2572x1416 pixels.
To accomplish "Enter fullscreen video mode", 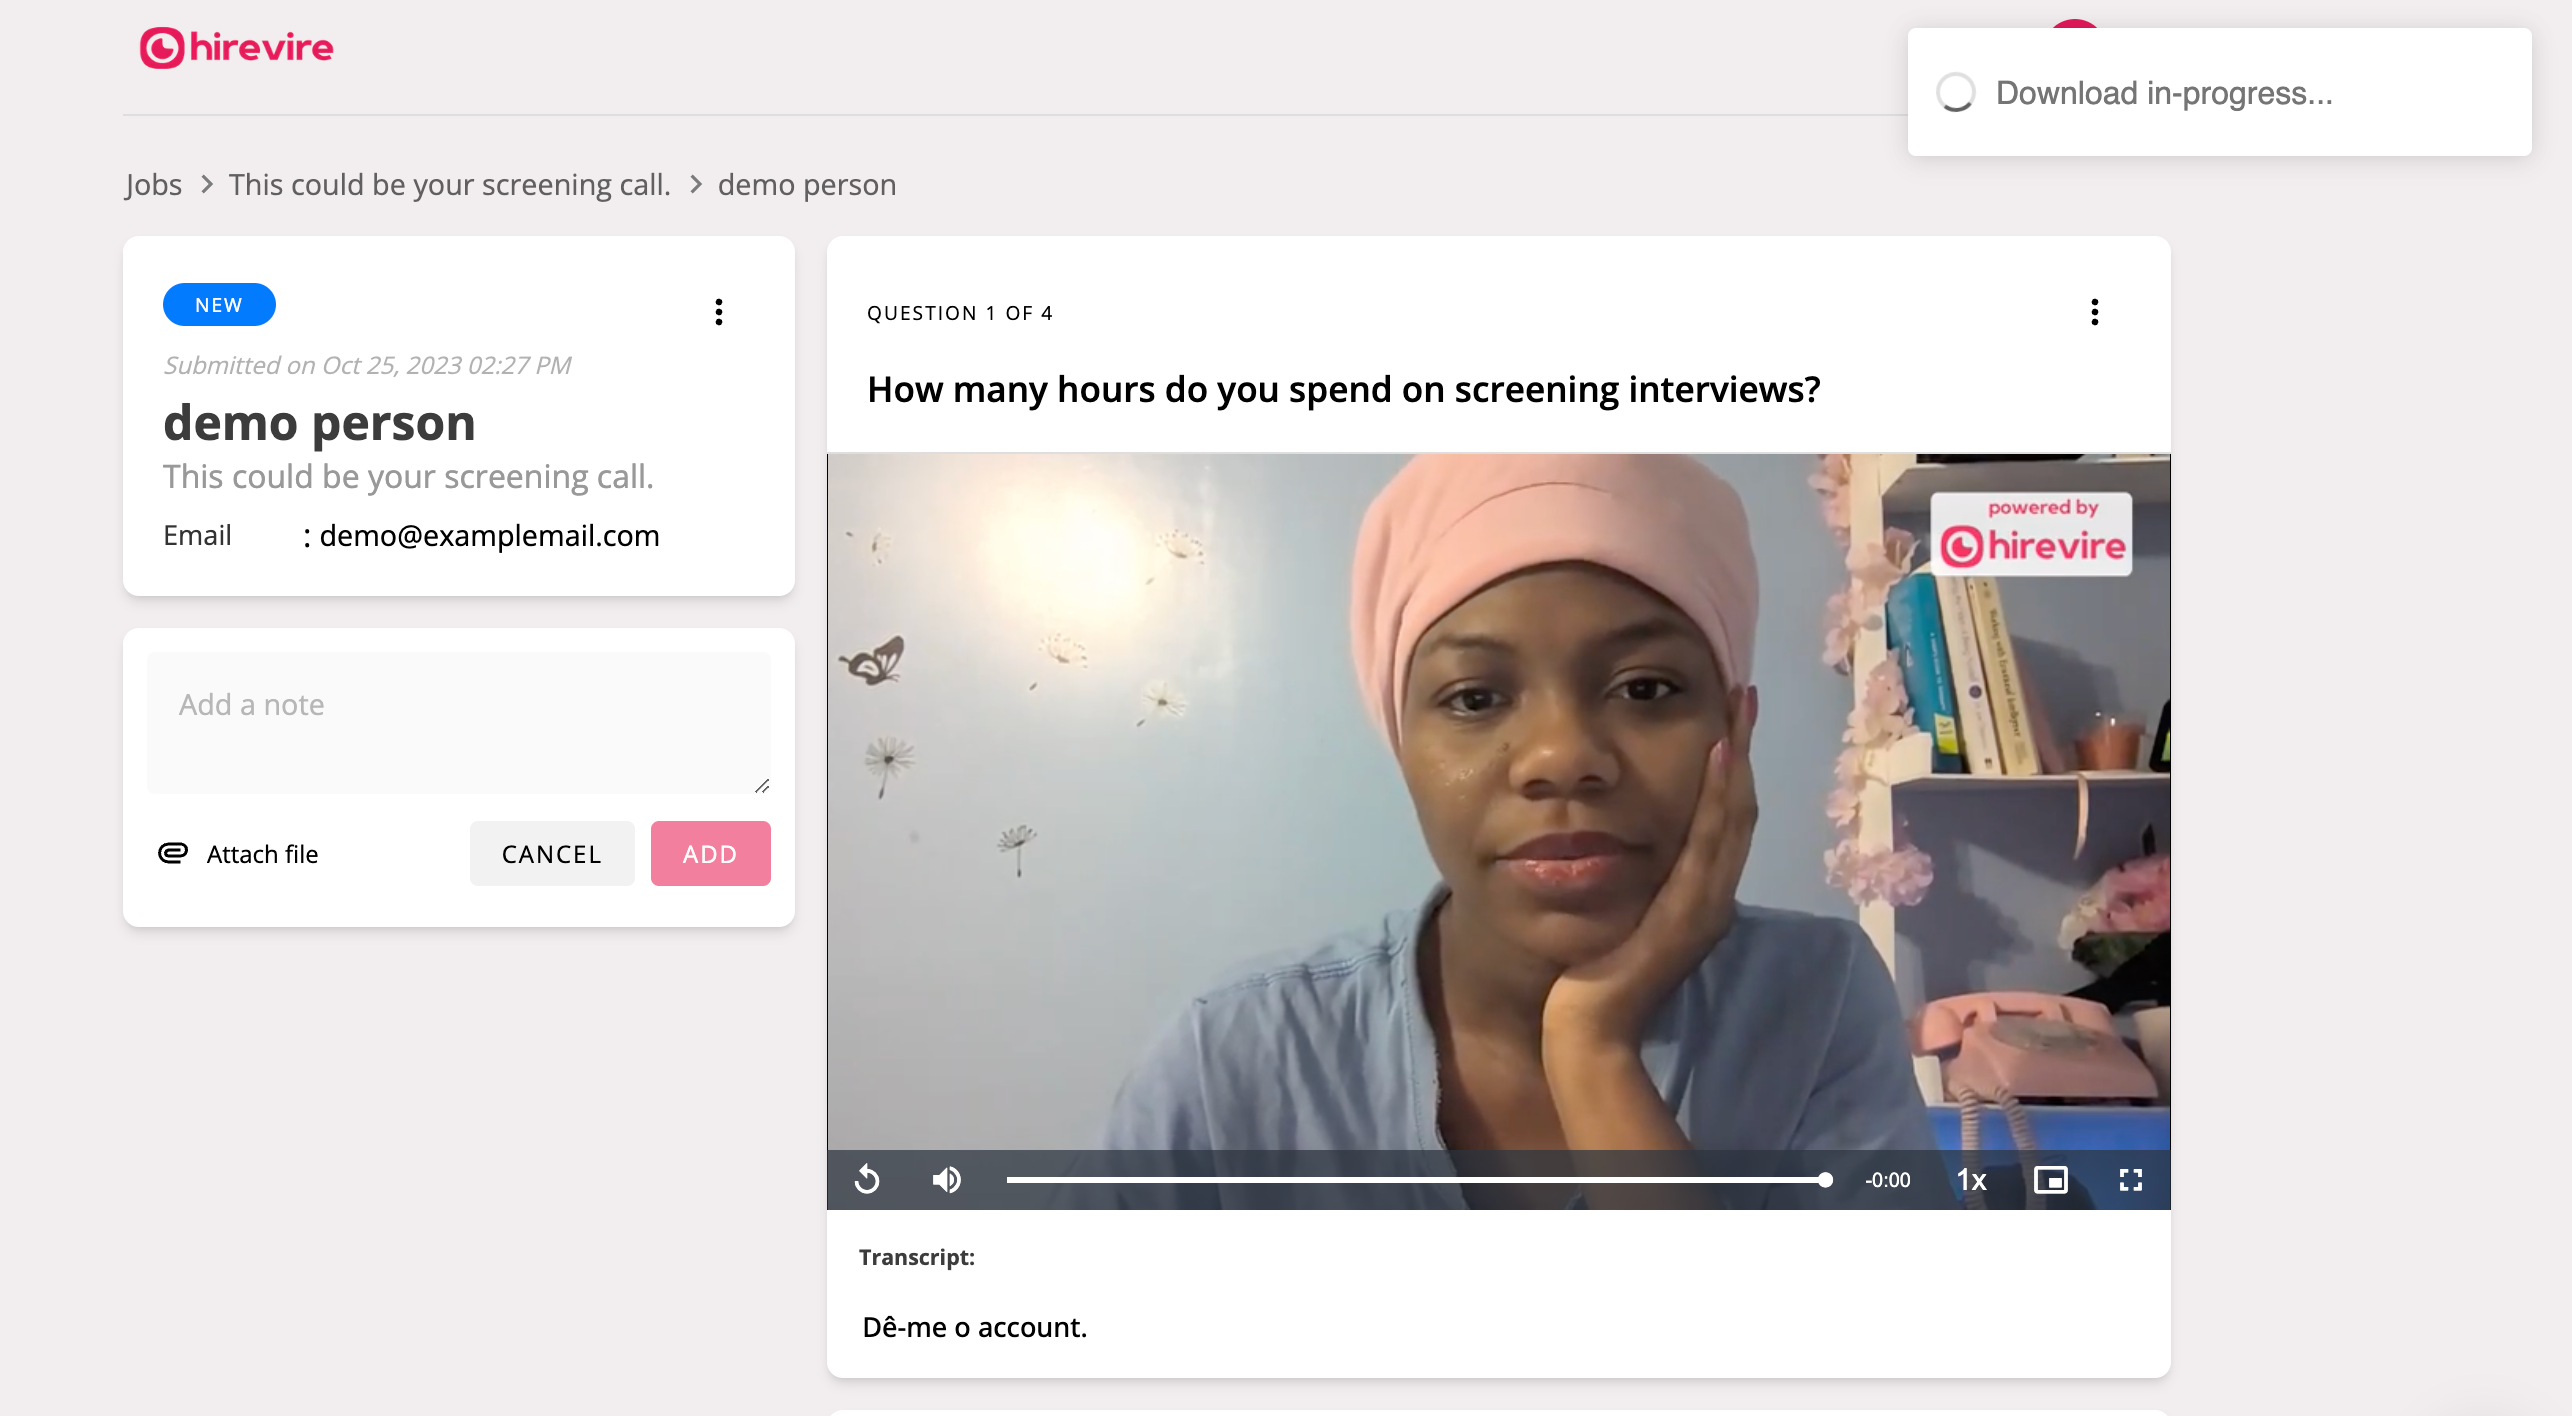I will (2130, 1180).
